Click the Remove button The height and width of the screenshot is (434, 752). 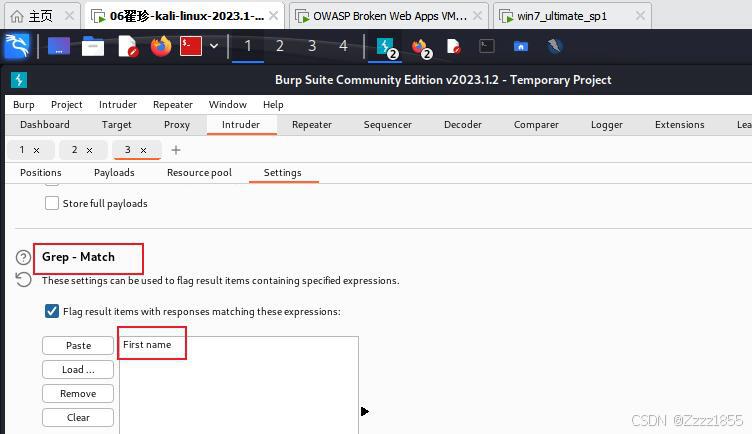coord(78,393)
